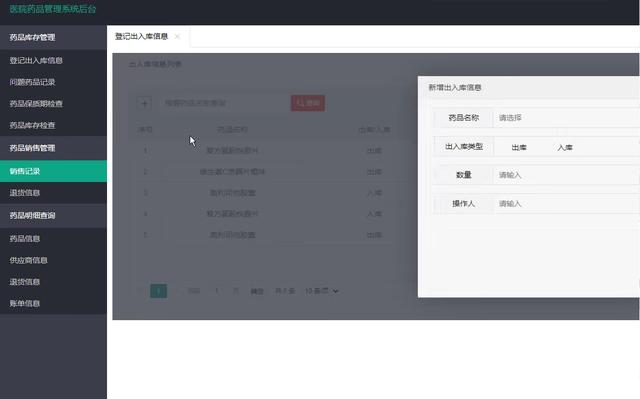Open 药品保质期检查 in the sidebar

53,104
